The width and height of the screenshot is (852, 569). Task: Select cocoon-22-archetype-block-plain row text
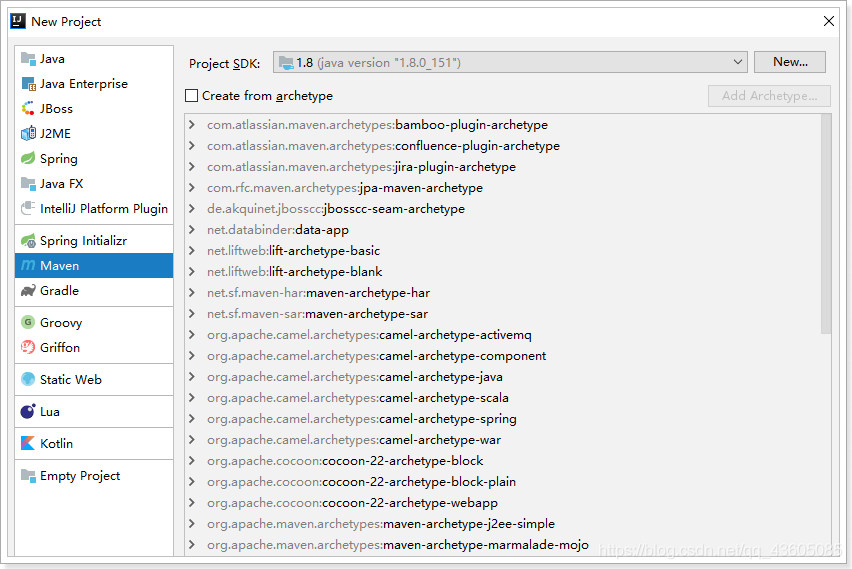361,482
